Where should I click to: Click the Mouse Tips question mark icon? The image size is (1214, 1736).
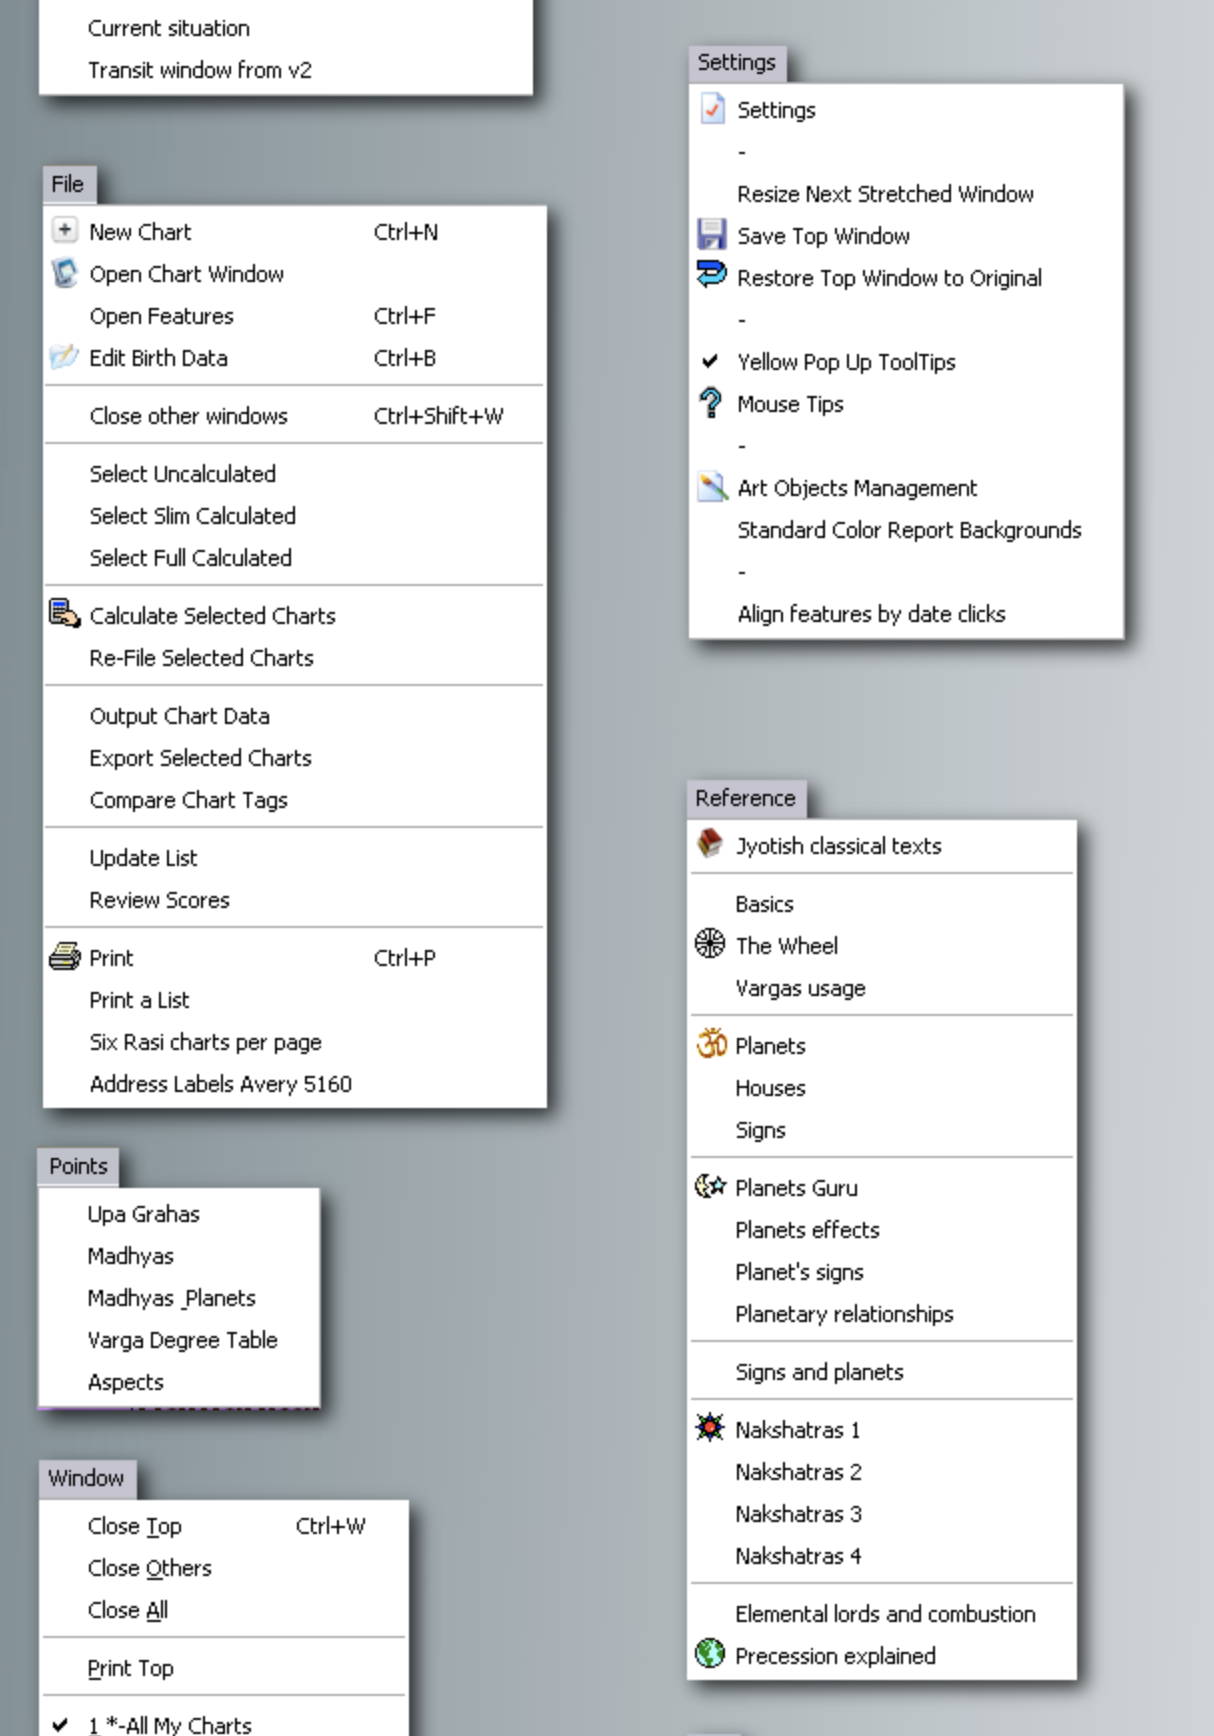(711, 403)
